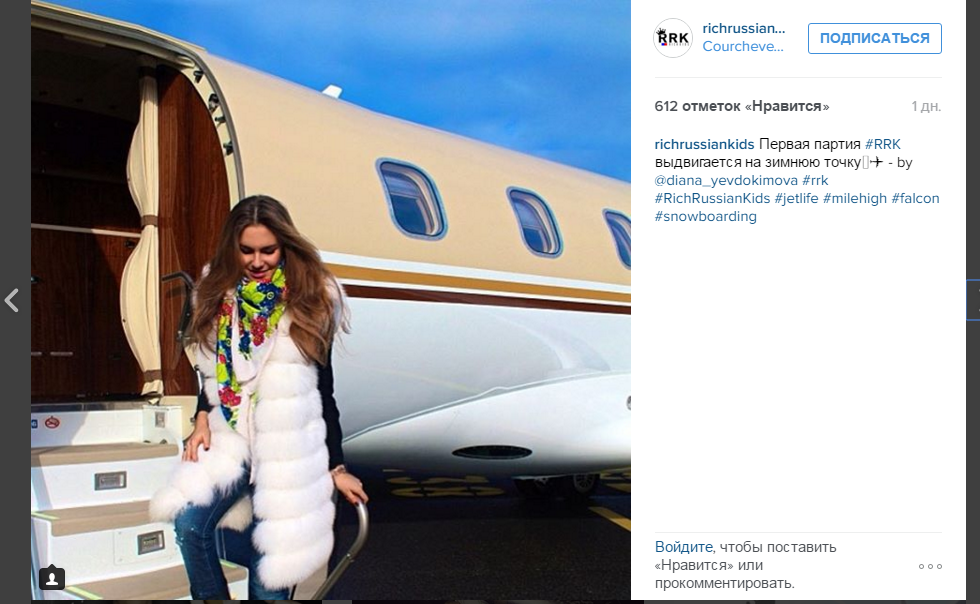
Task: Open @diana_yevdokimova mention link
Action: coord(726,181)
